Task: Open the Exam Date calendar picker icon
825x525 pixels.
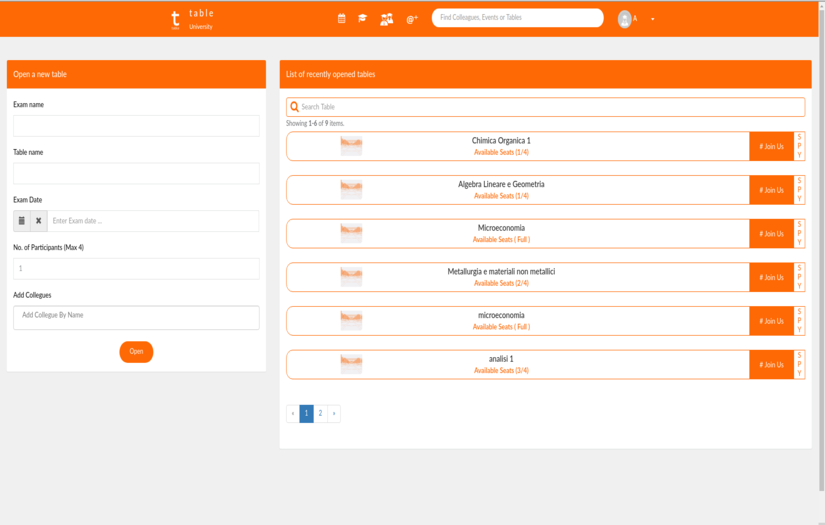Action: [22, 221]
